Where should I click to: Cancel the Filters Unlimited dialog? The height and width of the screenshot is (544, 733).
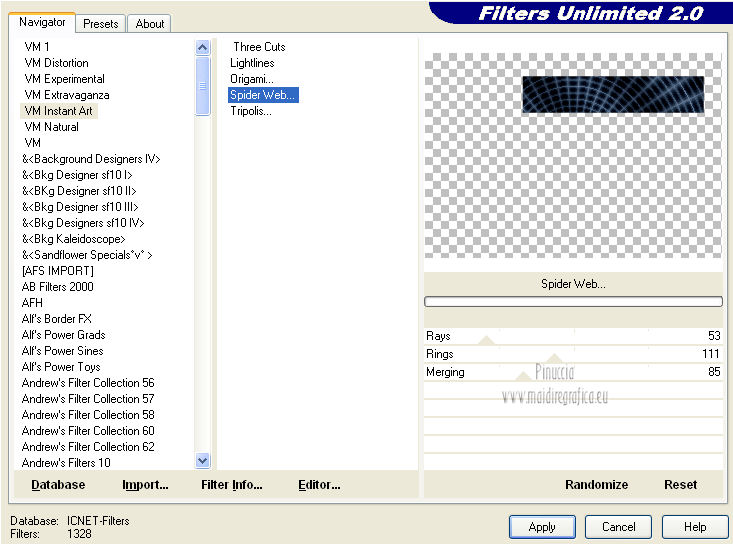coord(618,527)
